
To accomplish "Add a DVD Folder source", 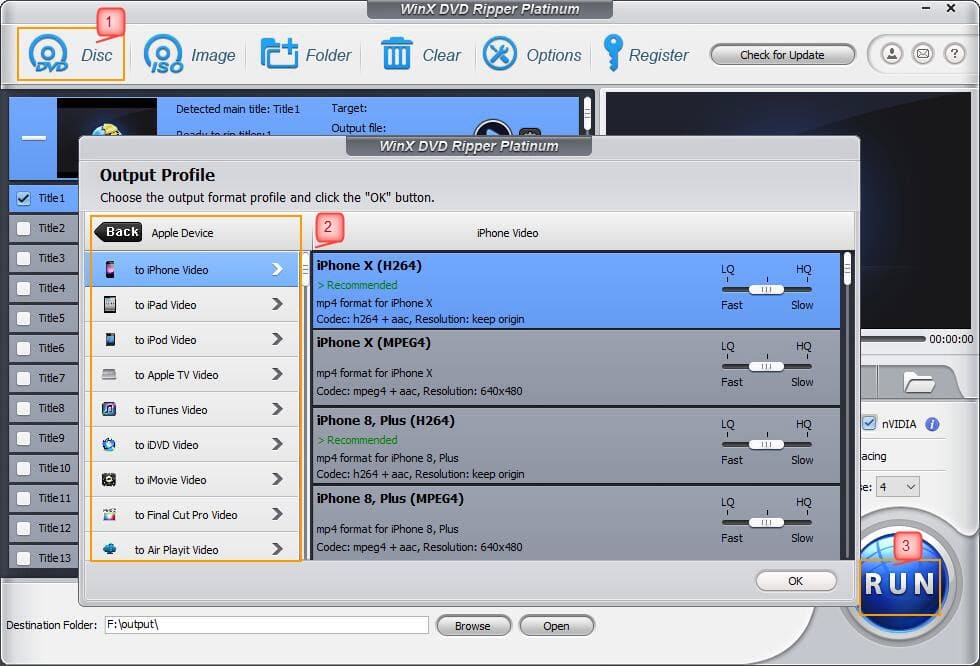I will (278, 54).
